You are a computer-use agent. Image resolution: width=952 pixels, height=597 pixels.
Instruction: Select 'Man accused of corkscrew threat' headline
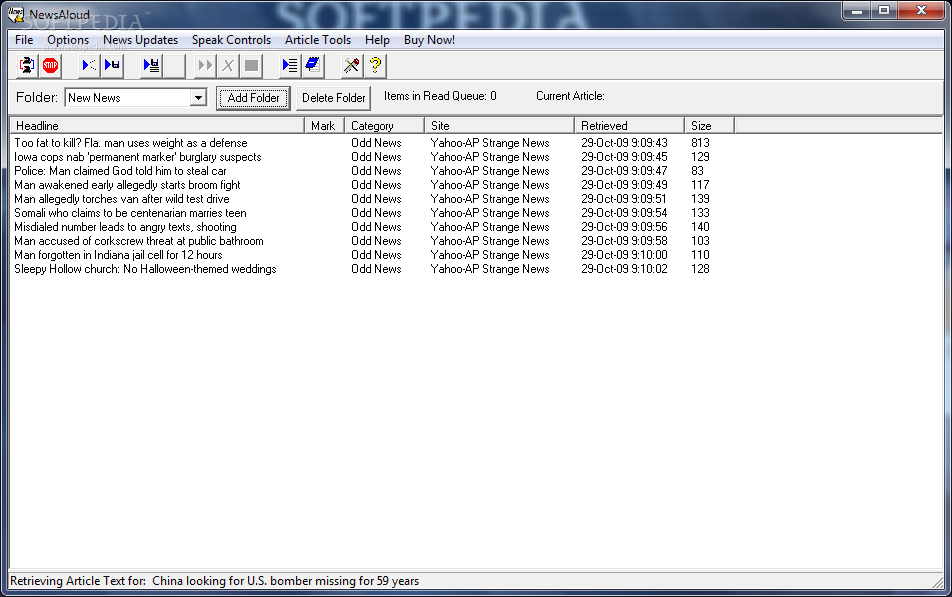click(x=139, y=241)
